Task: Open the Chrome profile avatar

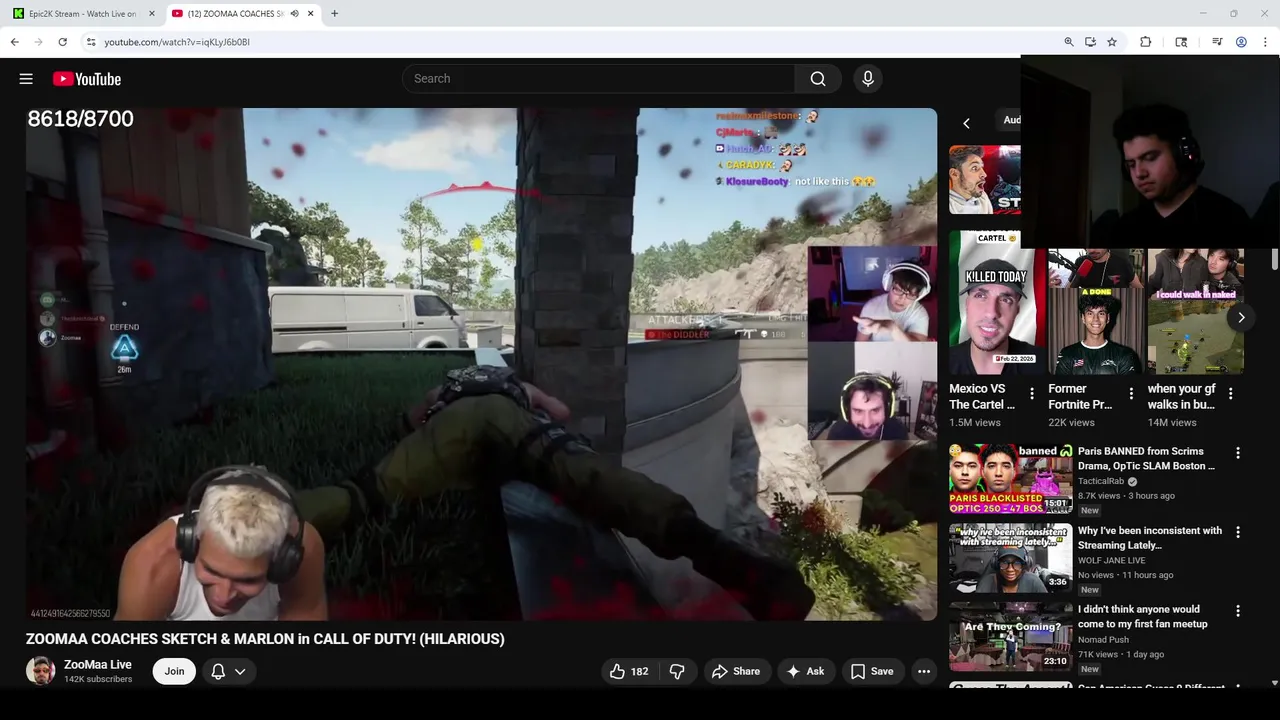Action: [1241, 42]
